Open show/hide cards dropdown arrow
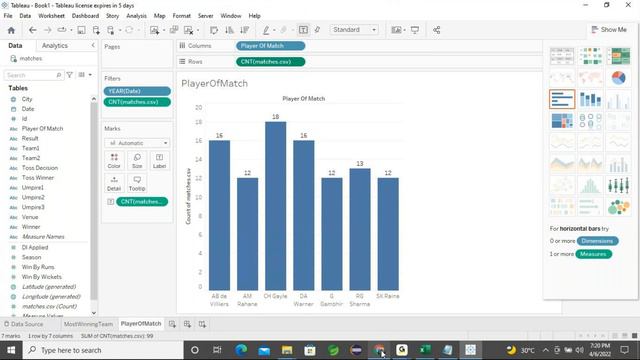The height and width of the screenshot is (360, 640). (x=404, y=30)
